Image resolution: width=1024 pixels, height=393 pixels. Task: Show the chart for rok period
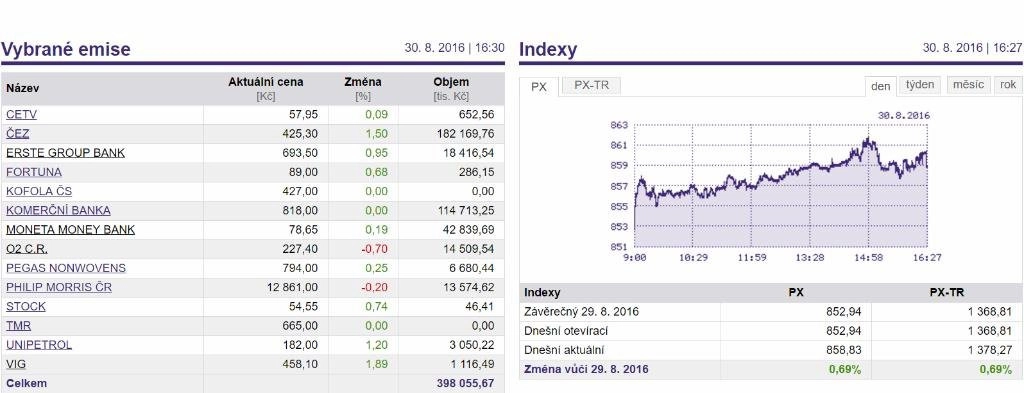(1008, 85)
